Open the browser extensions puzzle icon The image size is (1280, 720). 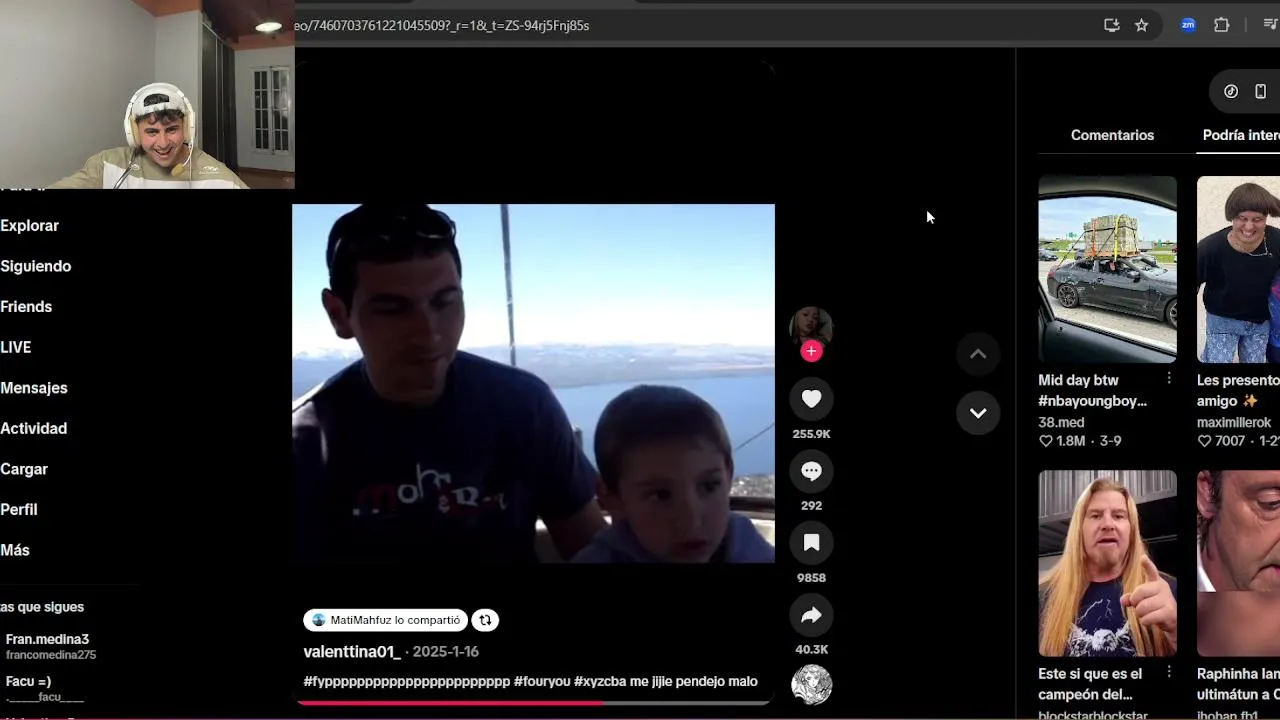click(x=1221, y=25)
